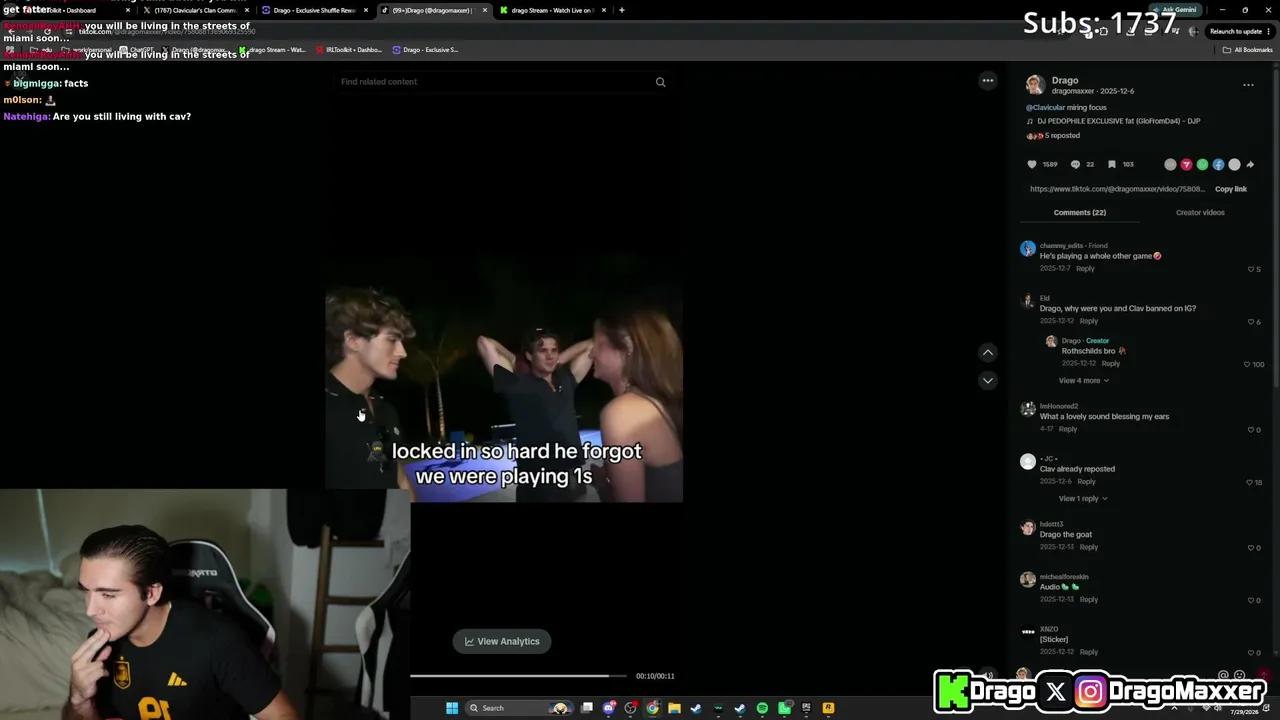
Task: Like Eld's comment heart
Action: [1251, 322]
